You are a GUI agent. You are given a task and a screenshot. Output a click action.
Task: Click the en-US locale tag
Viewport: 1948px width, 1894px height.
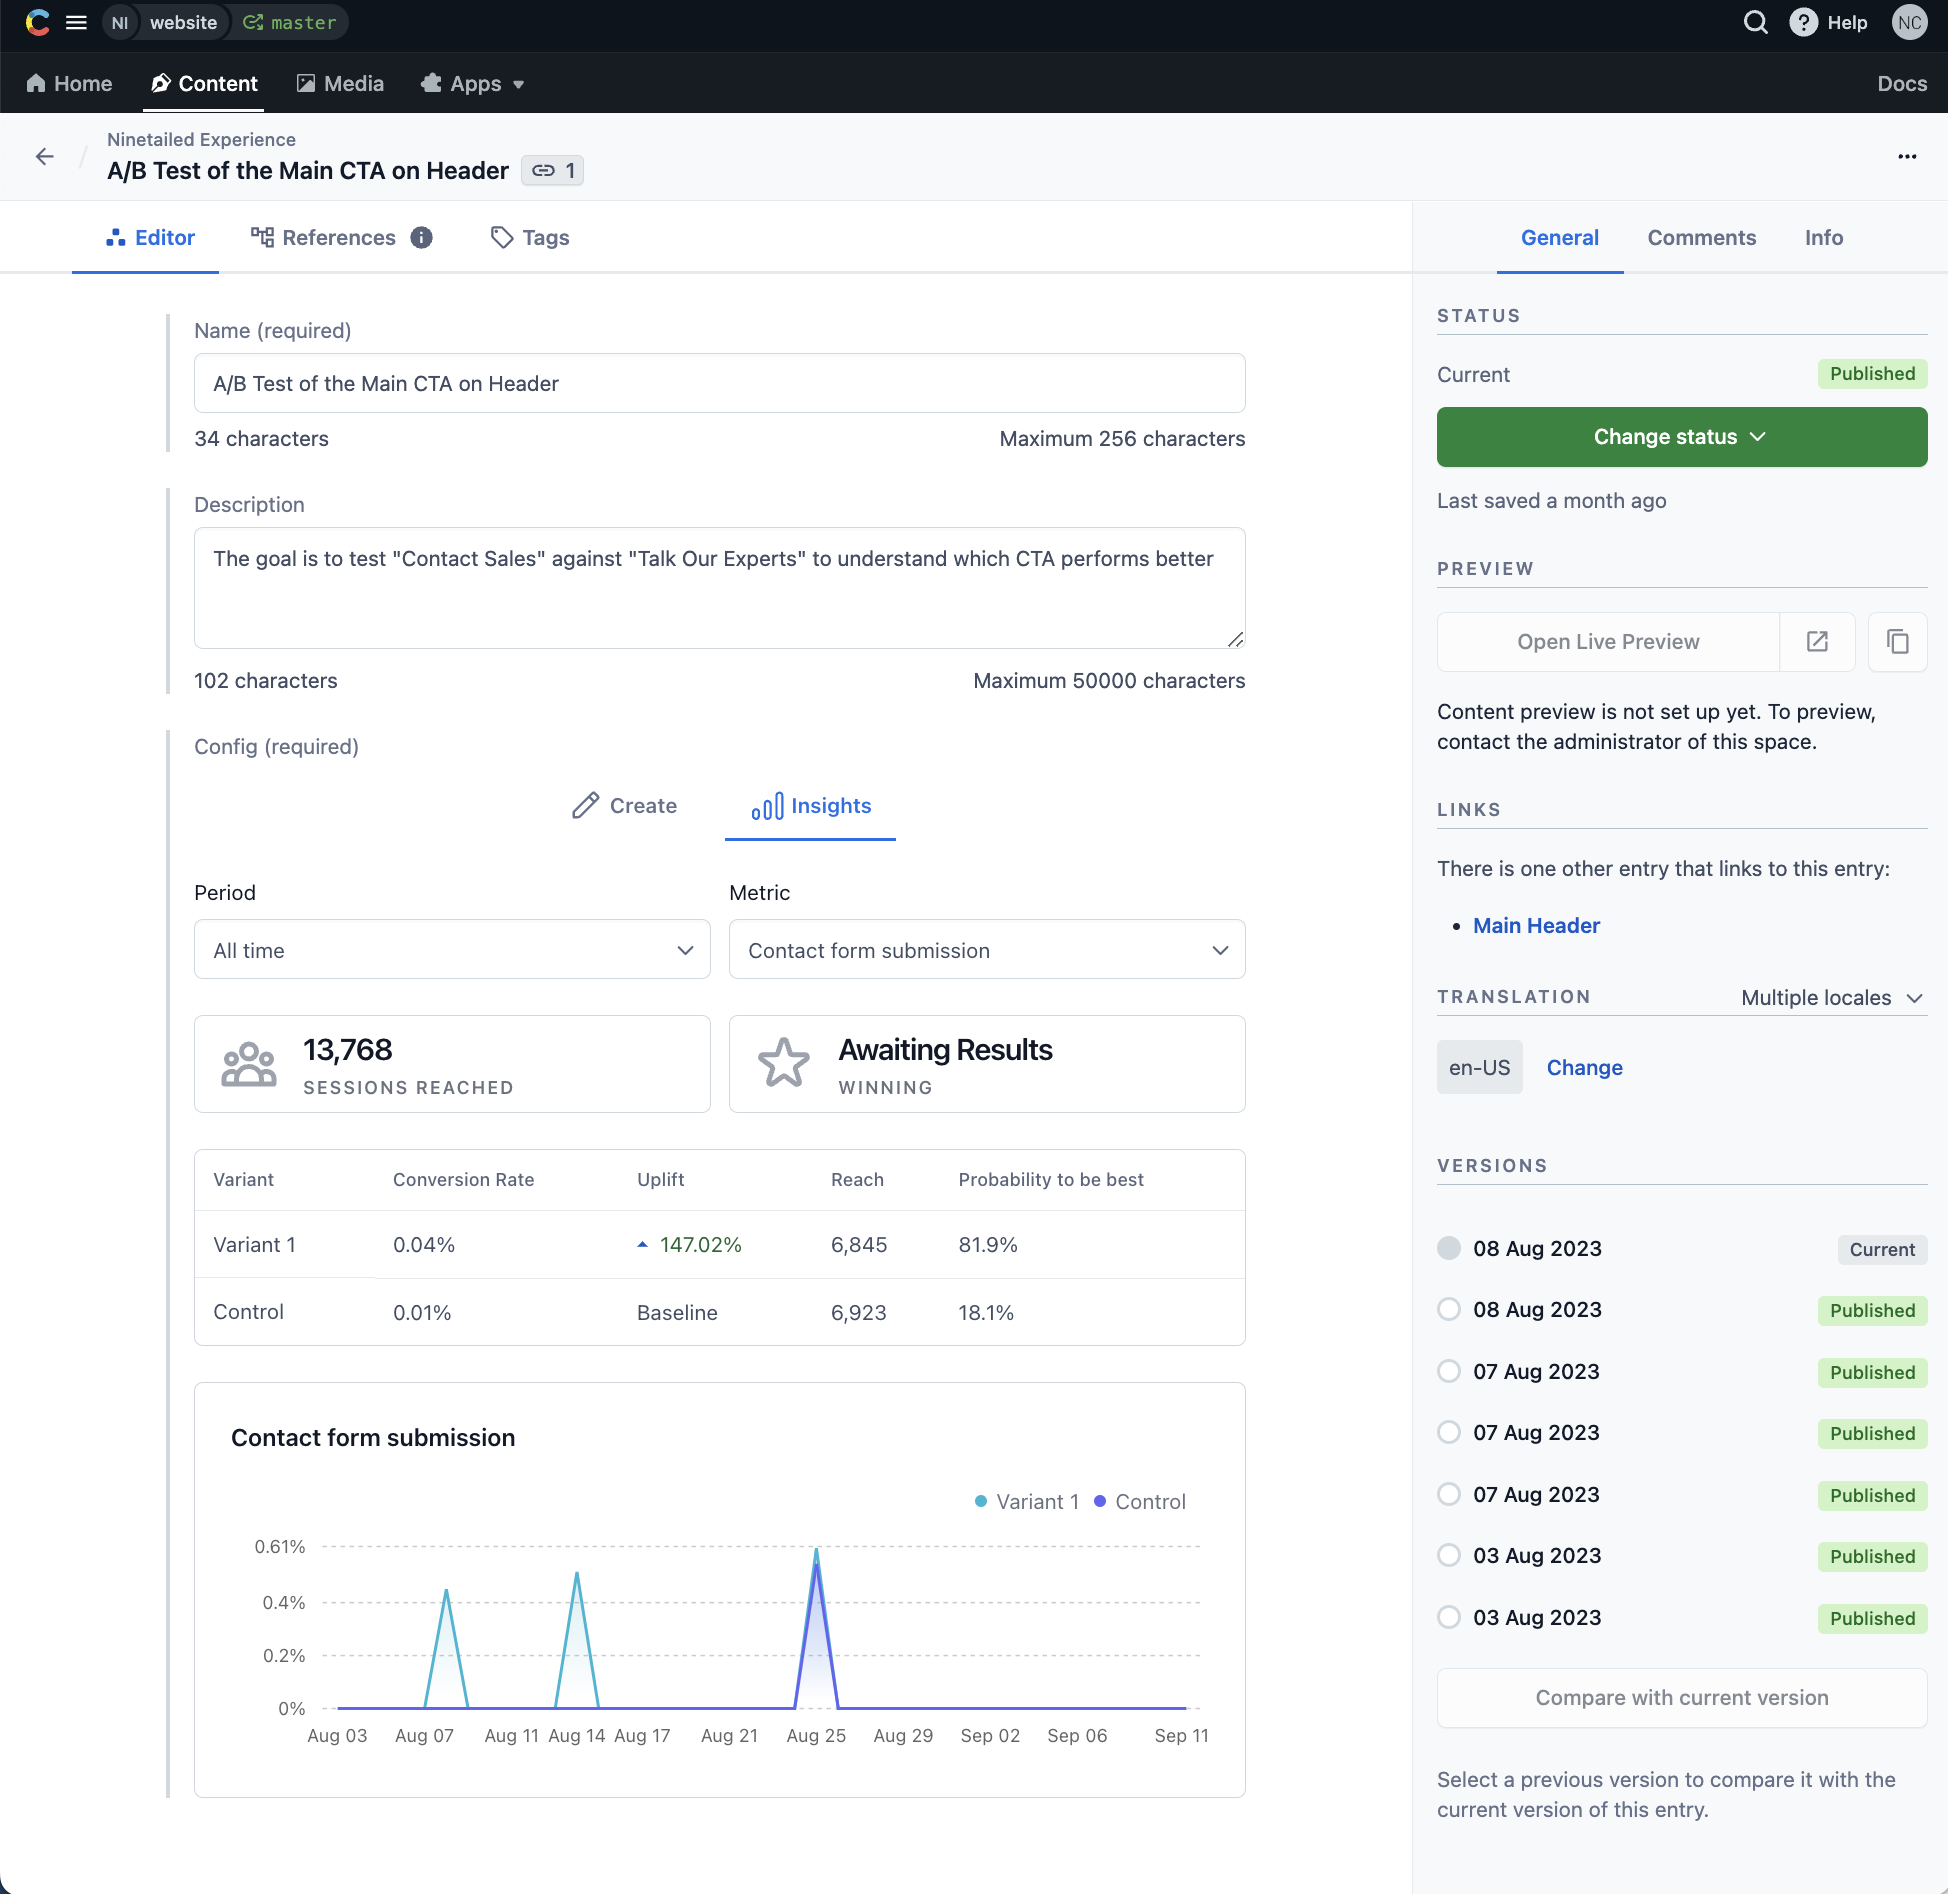1479,1068
